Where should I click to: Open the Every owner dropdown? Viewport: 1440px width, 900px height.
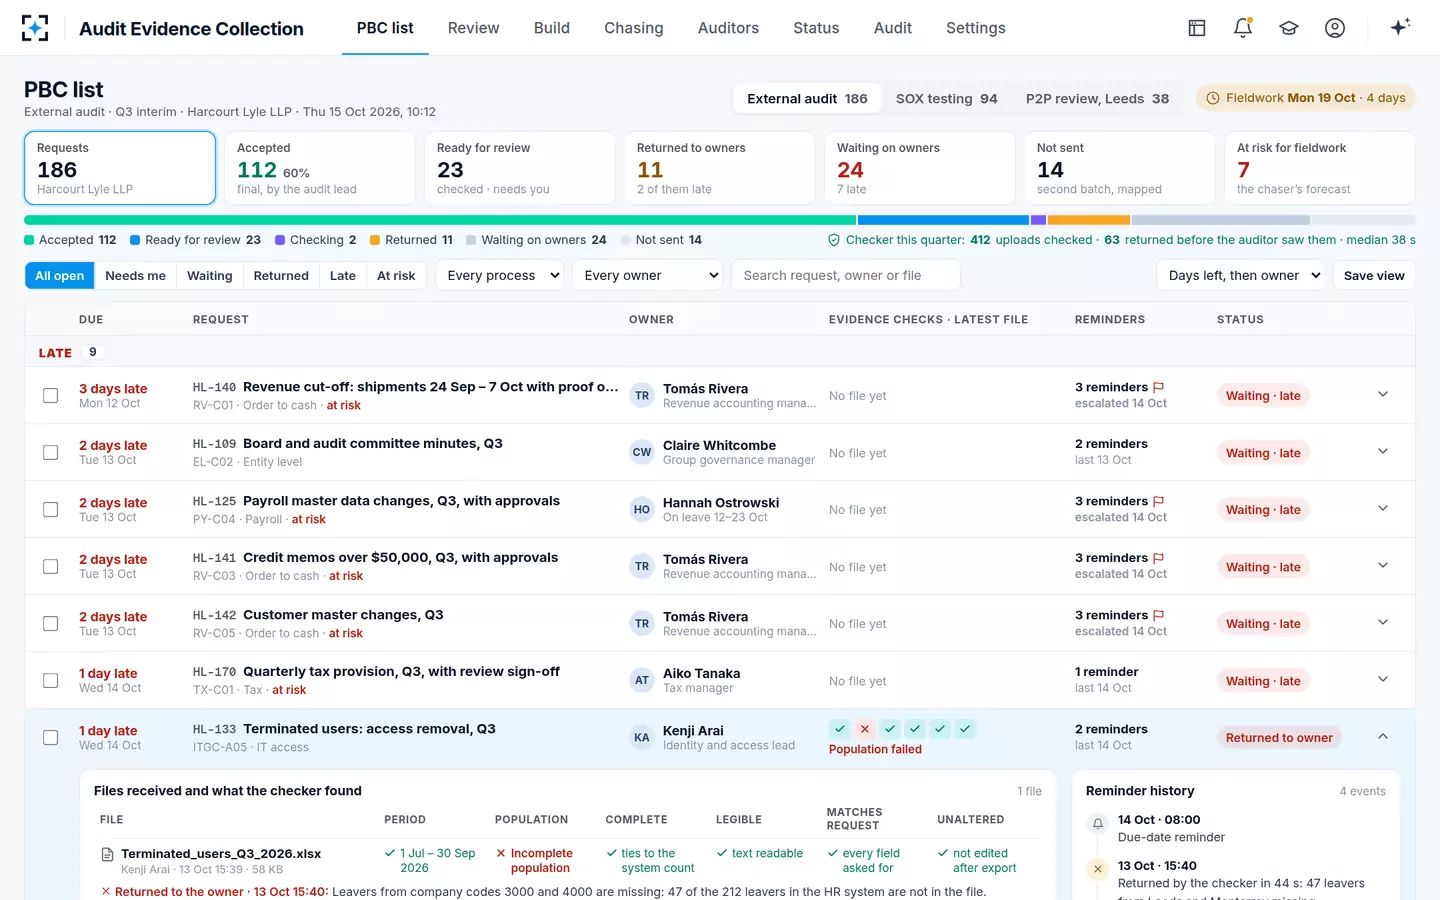click(x=648, y=275)
